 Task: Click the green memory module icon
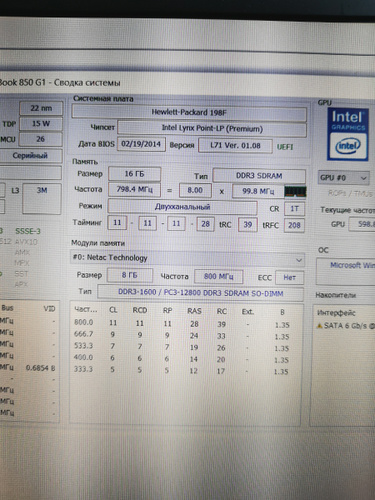(x=295, y=192)
